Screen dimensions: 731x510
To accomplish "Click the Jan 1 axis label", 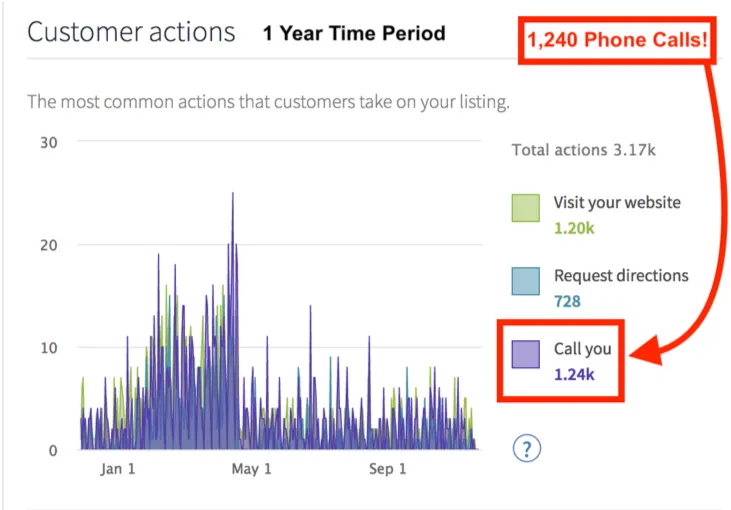I will [117, 469].
